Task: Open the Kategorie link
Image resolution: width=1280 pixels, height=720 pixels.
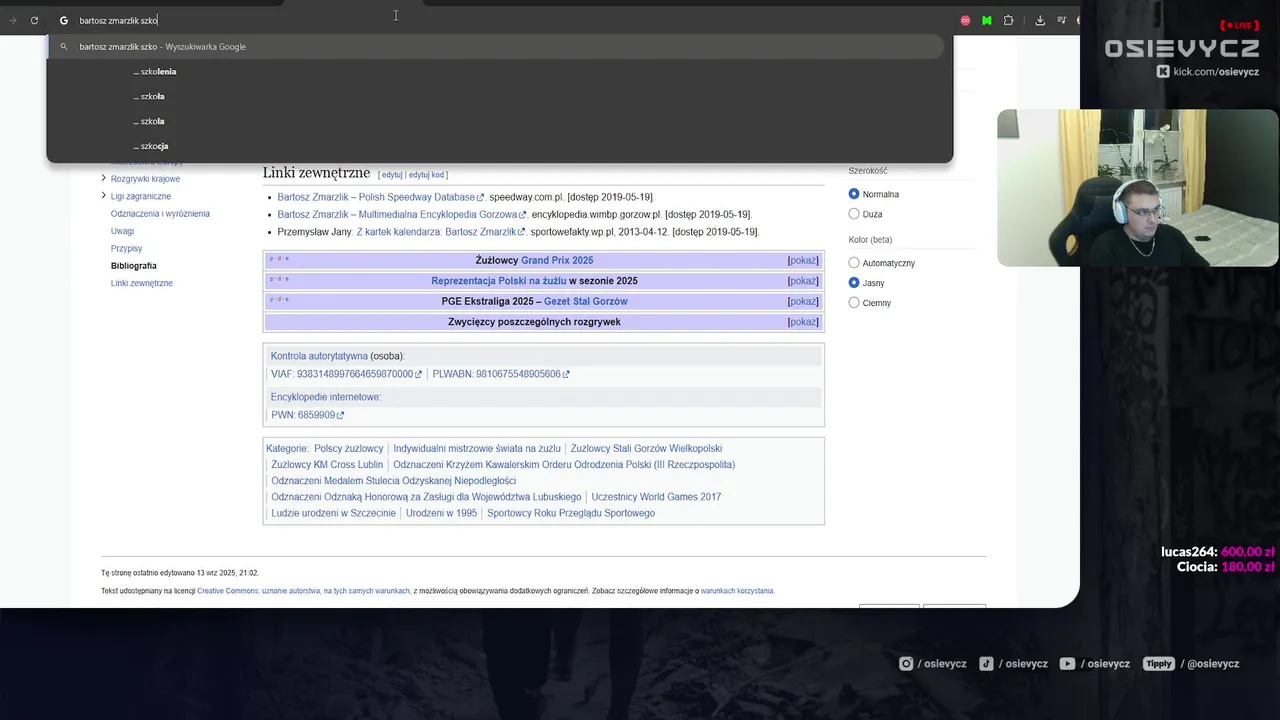Action: click(x=286, y=449)
